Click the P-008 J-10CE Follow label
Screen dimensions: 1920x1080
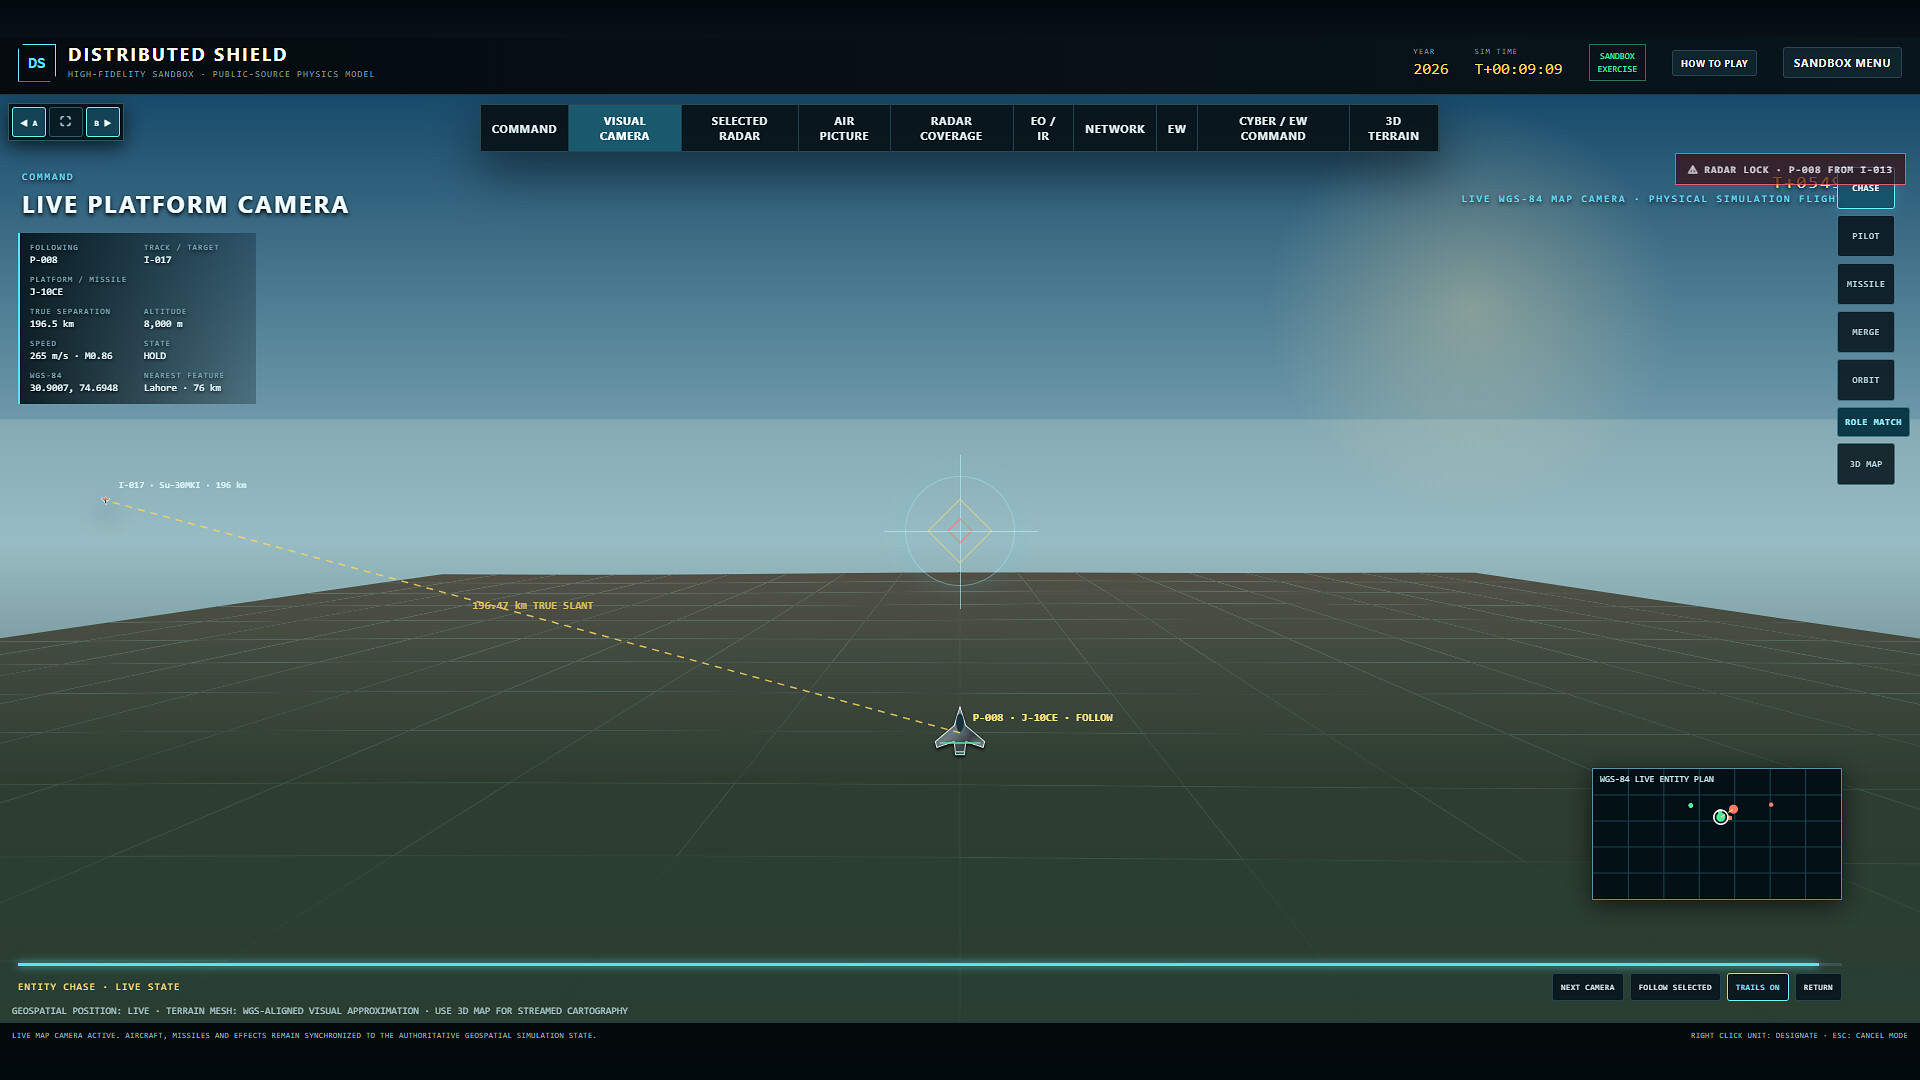coord(1042,718)
